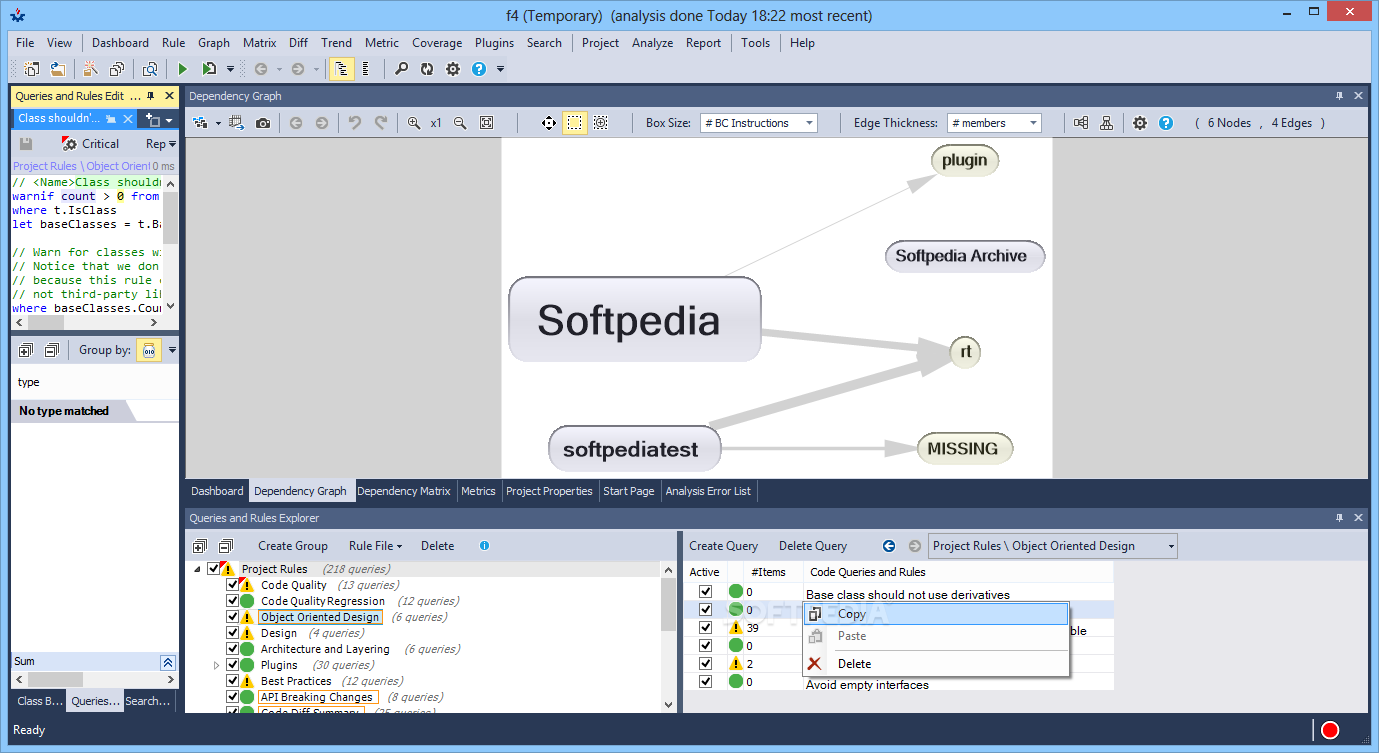Click the Refresh arrows icon in main toolbar
Viewport: 1379px width, 753px height.
tap(427, 69)
